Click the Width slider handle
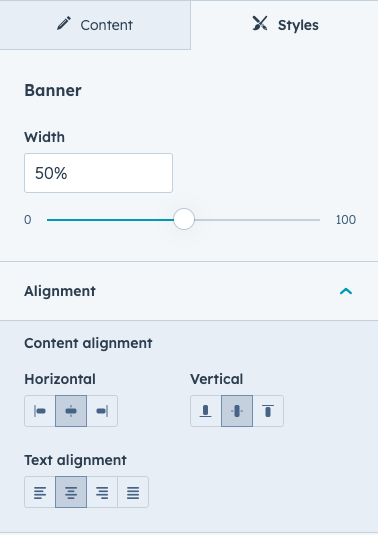Screen dimensions: 378x535 click(x=184, y=219)
